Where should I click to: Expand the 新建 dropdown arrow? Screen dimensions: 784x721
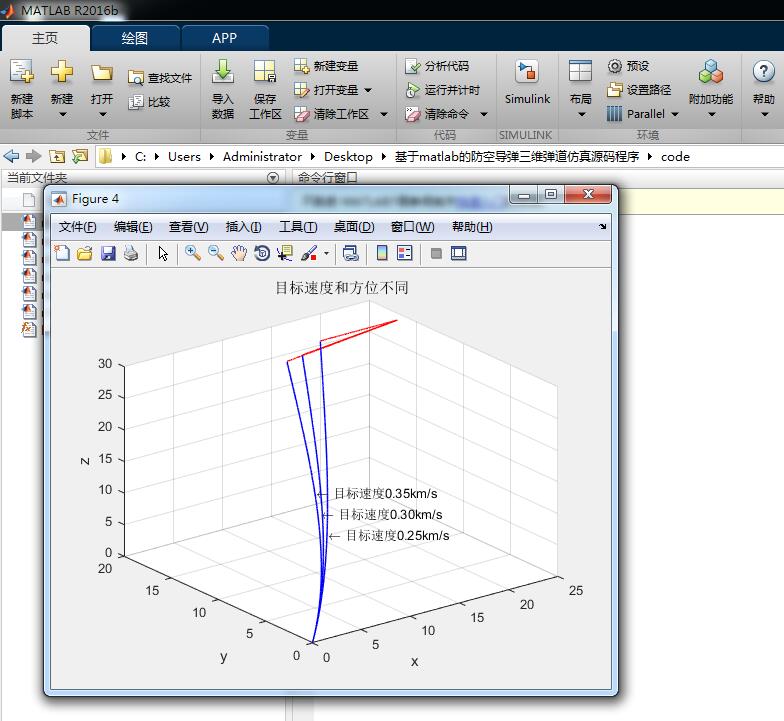[62, 114]
